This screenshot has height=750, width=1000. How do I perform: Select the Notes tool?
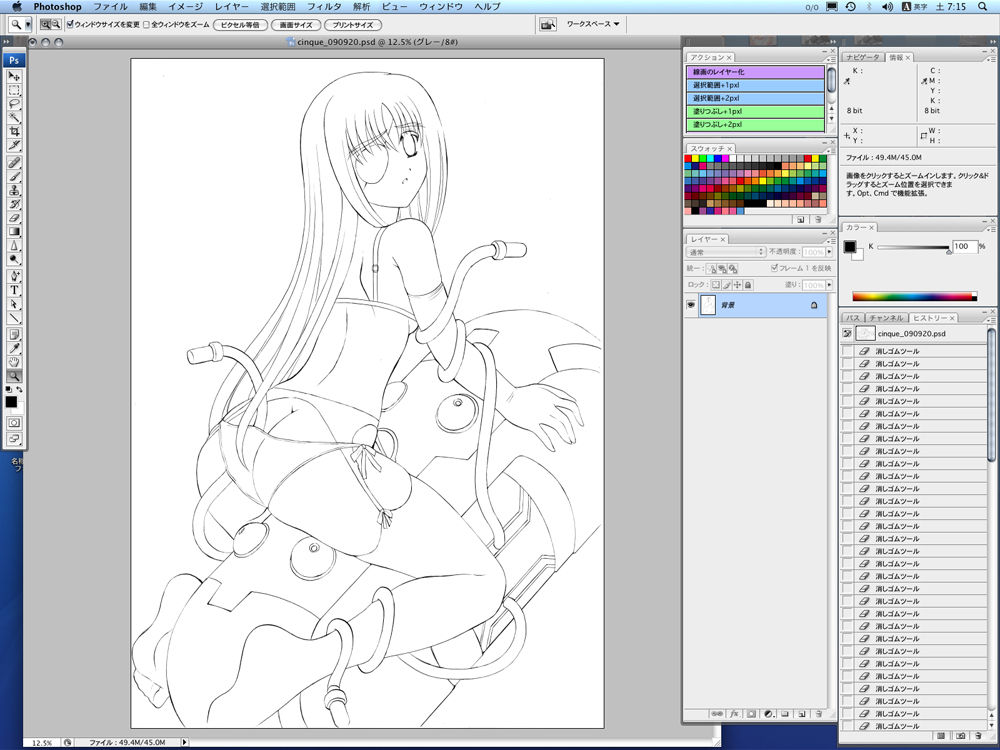pyautogui.click(x=14, y=334)
